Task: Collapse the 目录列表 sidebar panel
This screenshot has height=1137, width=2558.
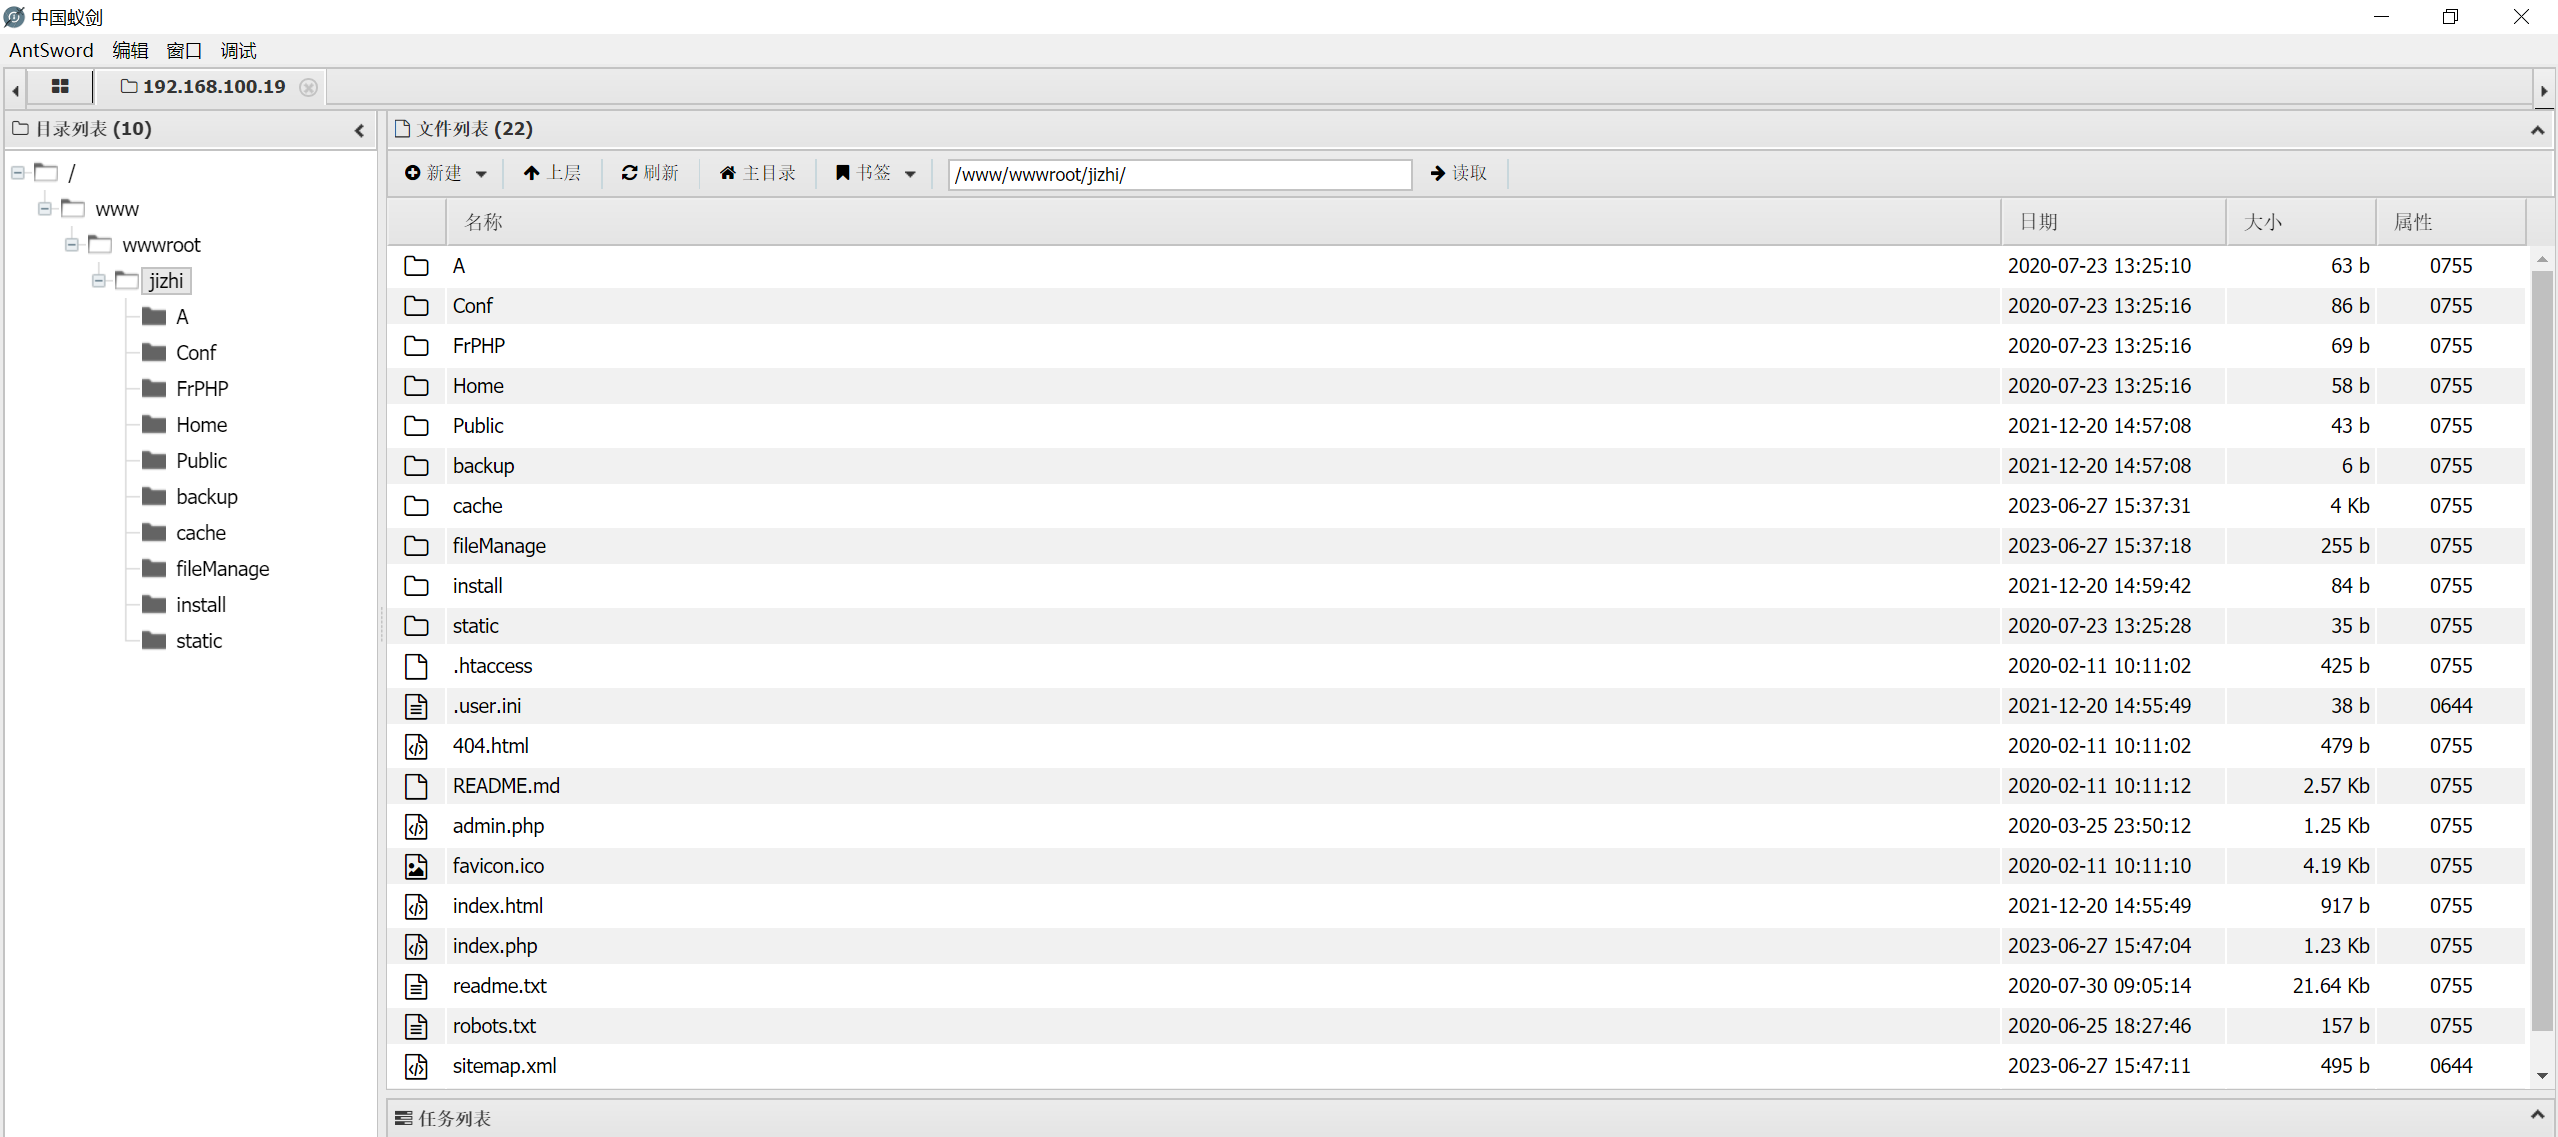Action: pyautogui.click(x=360, y=130)
